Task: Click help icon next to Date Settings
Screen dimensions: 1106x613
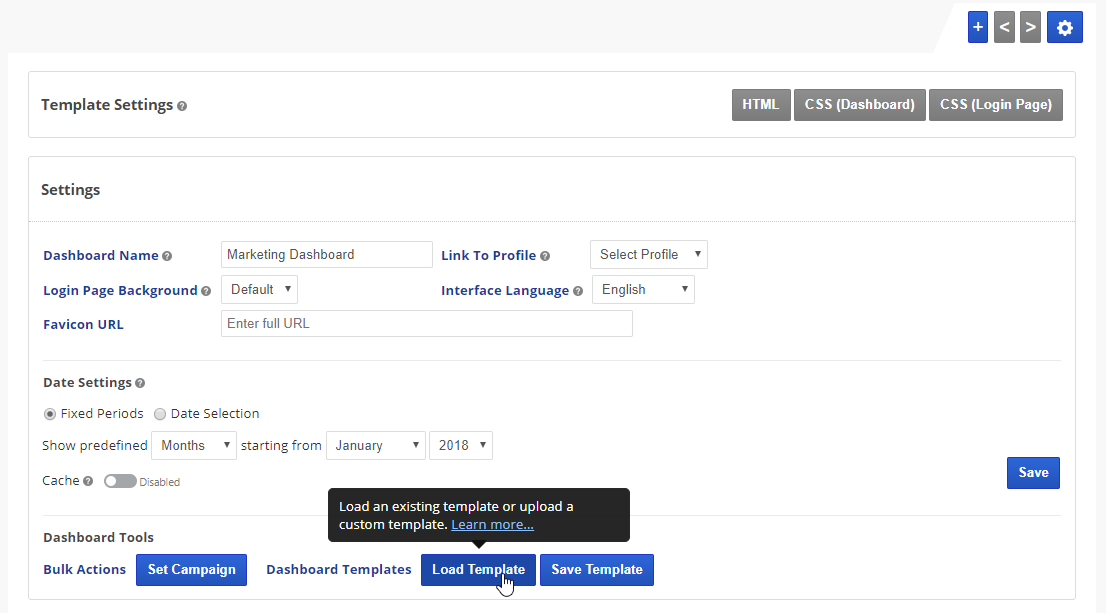Action: pos(140,383)
